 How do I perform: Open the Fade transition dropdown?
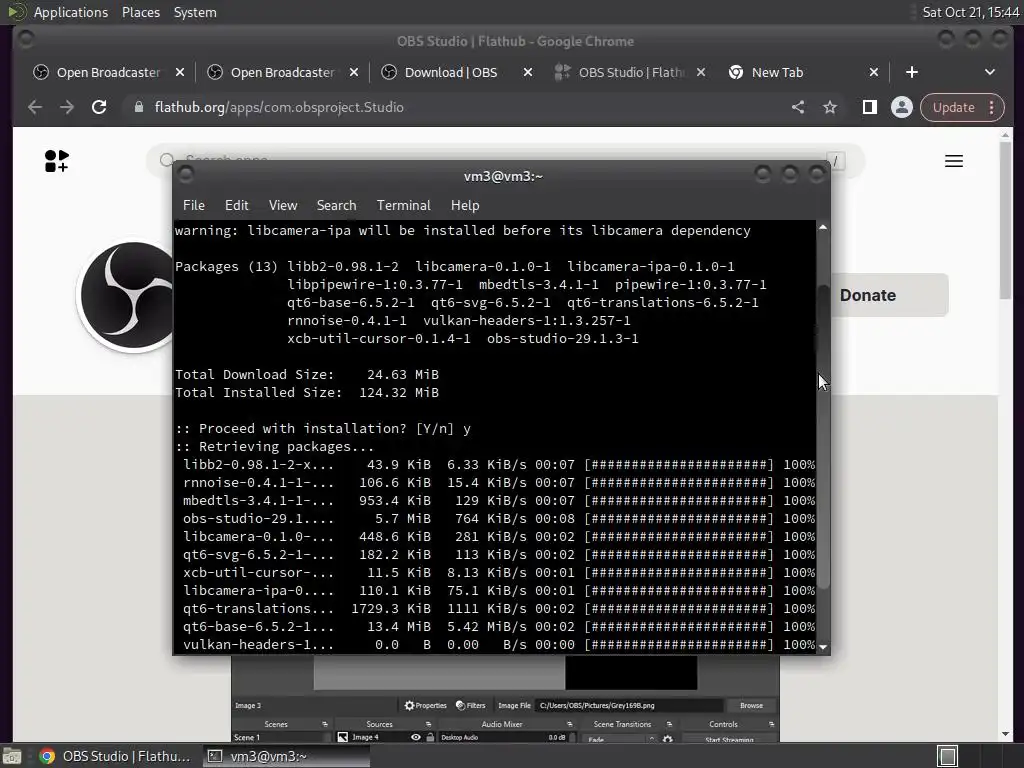tap(620, 739)
